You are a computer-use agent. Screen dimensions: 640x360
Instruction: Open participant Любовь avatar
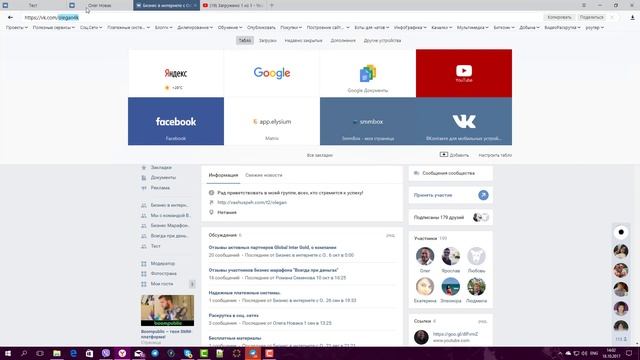point(476,256)
